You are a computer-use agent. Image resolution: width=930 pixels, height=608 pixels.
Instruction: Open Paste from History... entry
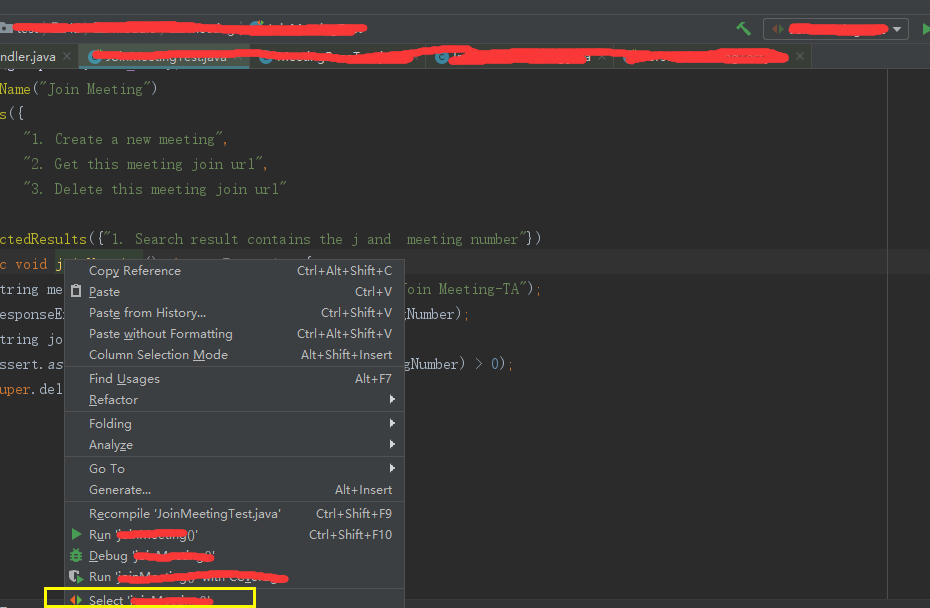234,313
